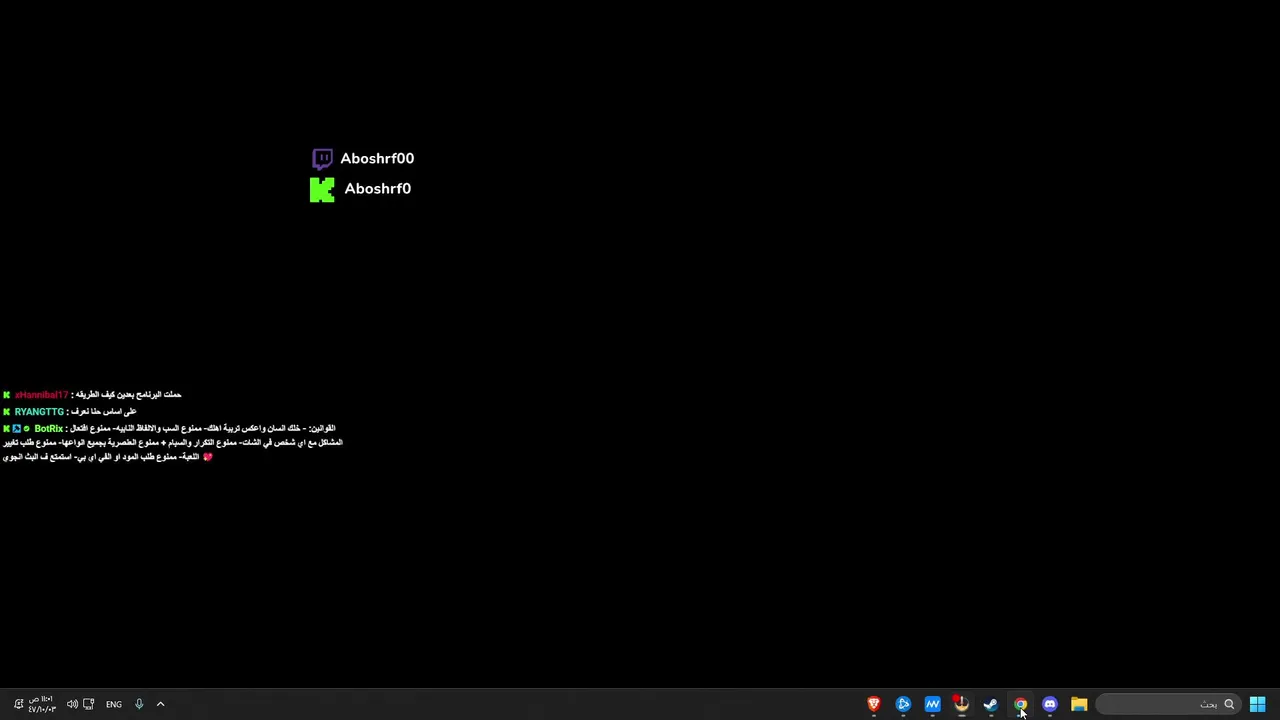Screen dimensions: 1280x720
Task: Click the Kick logo beside Aboshrf0
Action: pos(322,189)
